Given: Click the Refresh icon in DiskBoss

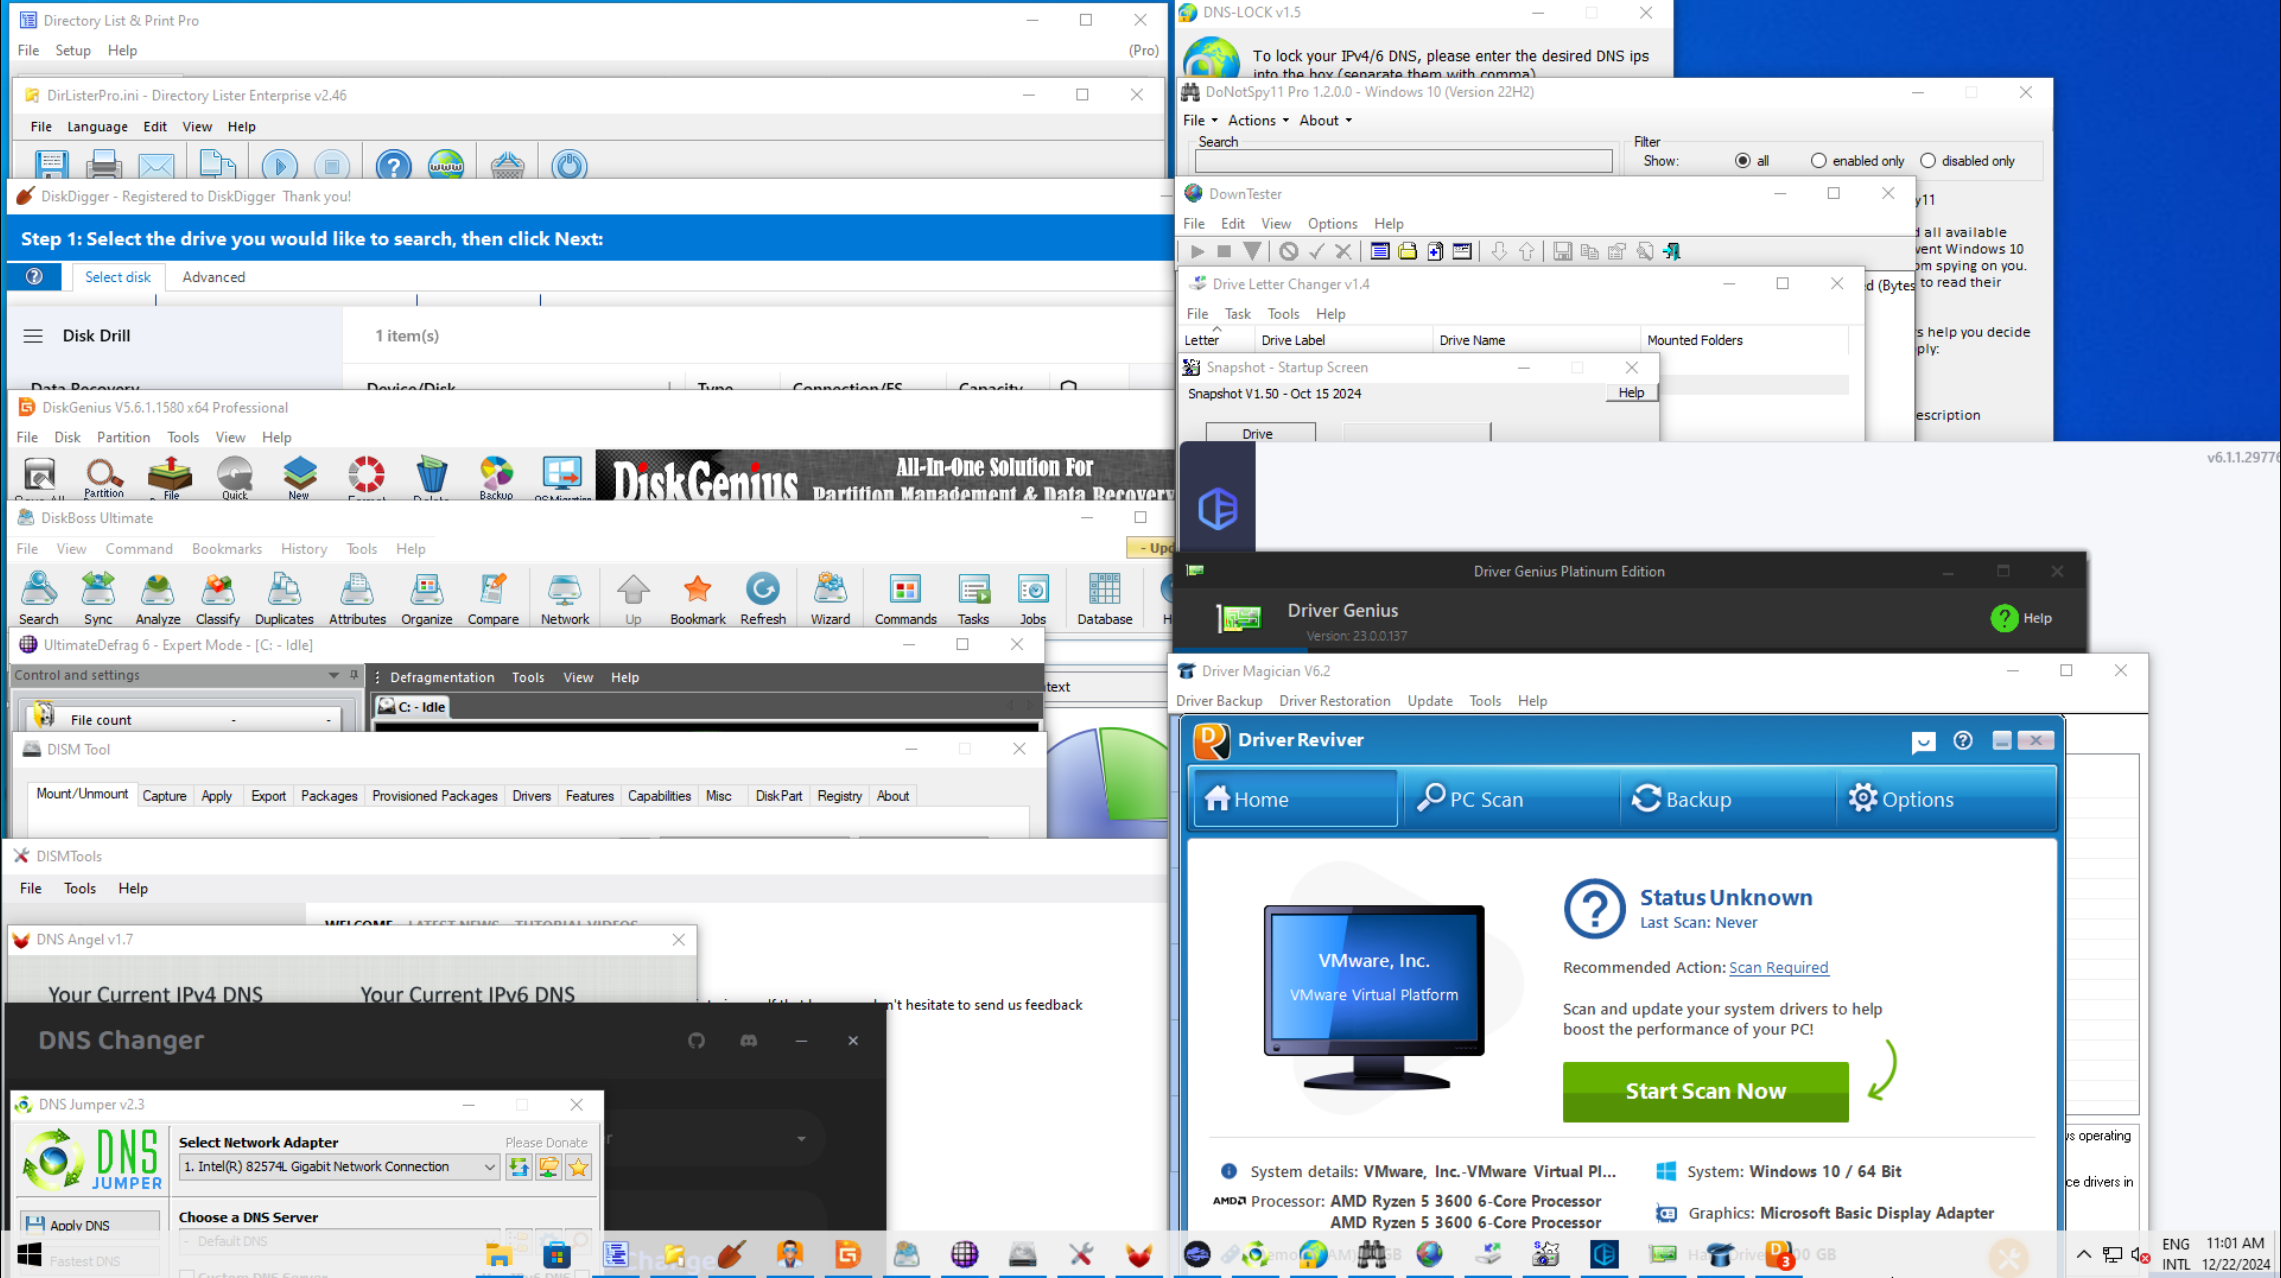Looking at the screenshot, I should [763, 598].
